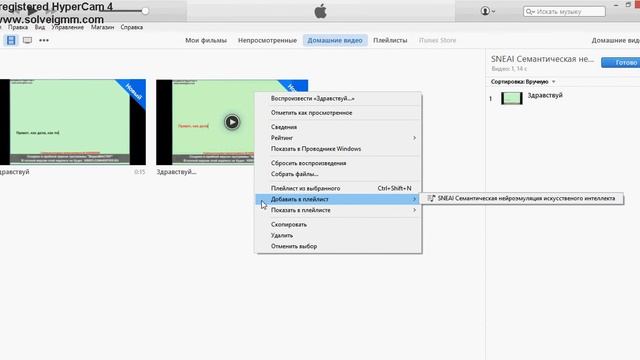This screenshot has width=640, height=360.
Task: Open the 'Вид' menu
Action: click(40, 27)
